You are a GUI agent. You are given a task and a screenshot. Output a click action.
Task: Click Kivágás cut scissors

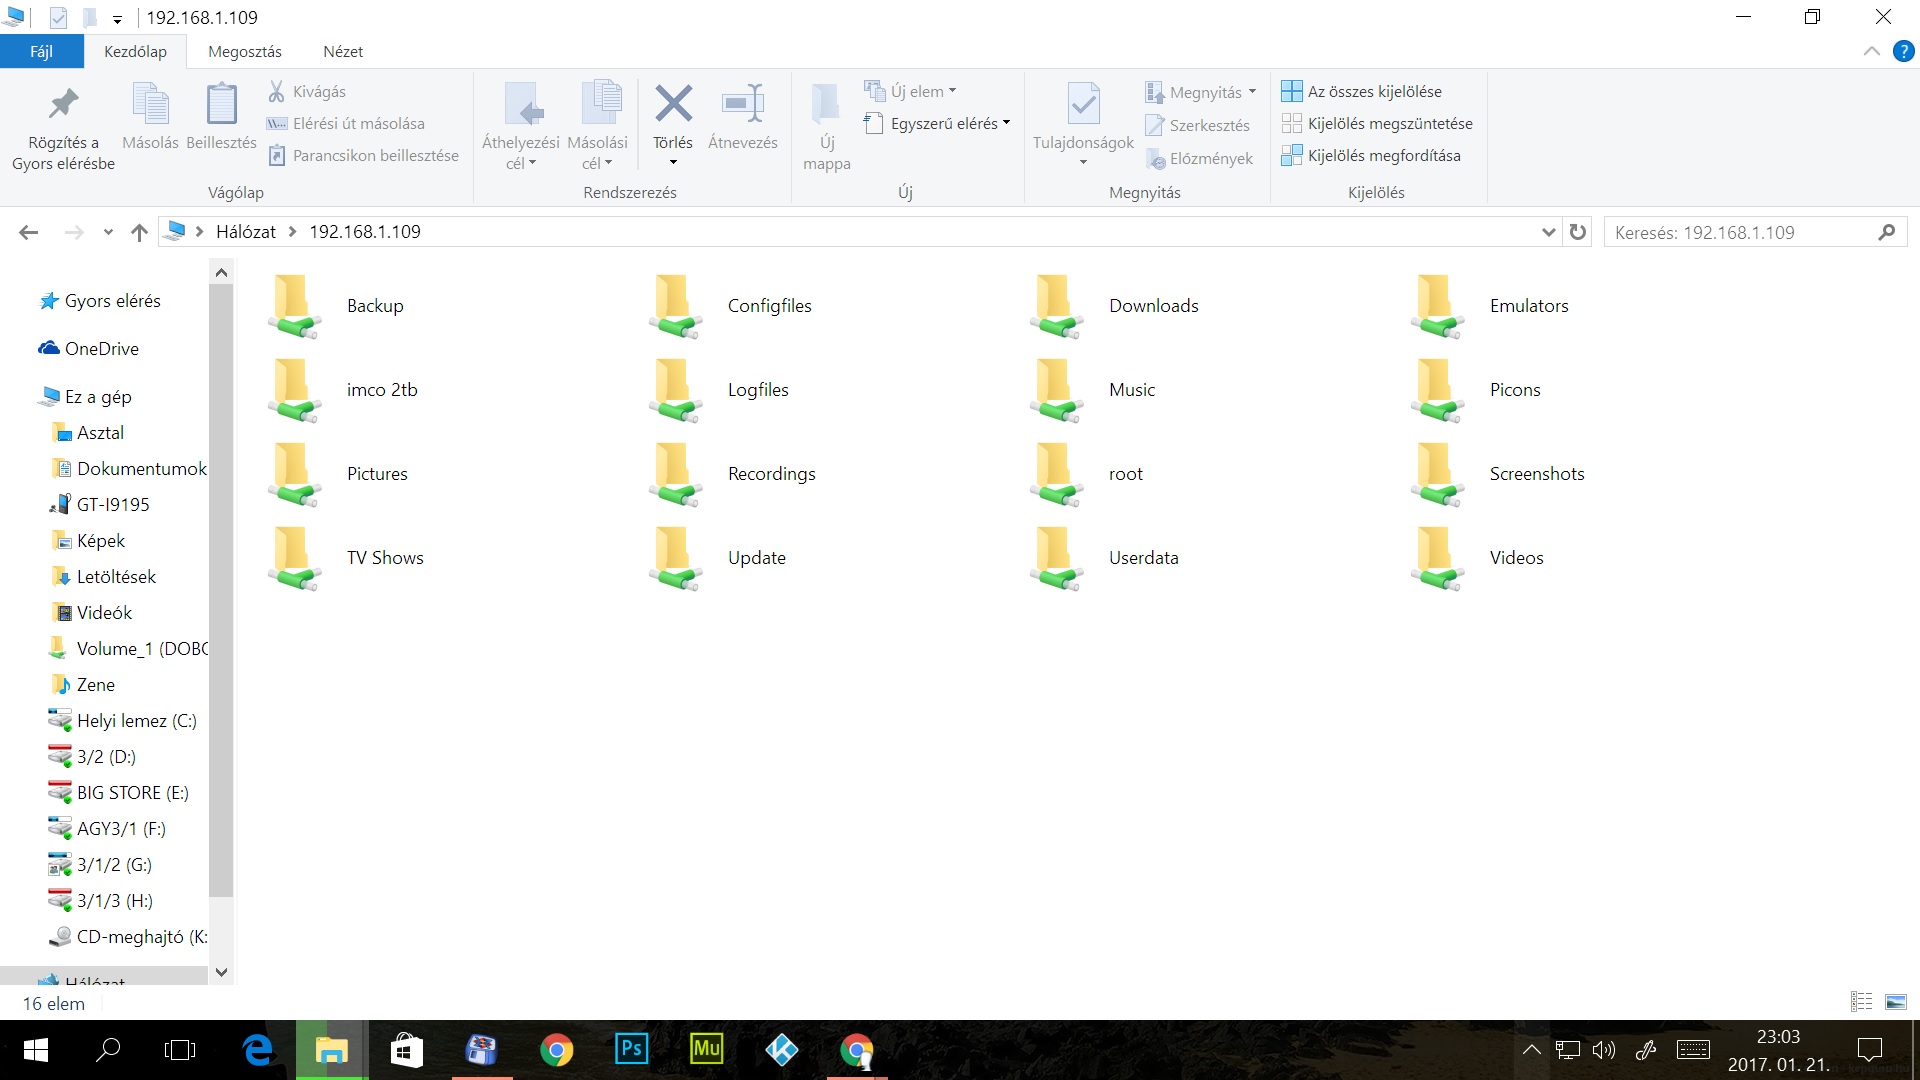click(307, 91)
